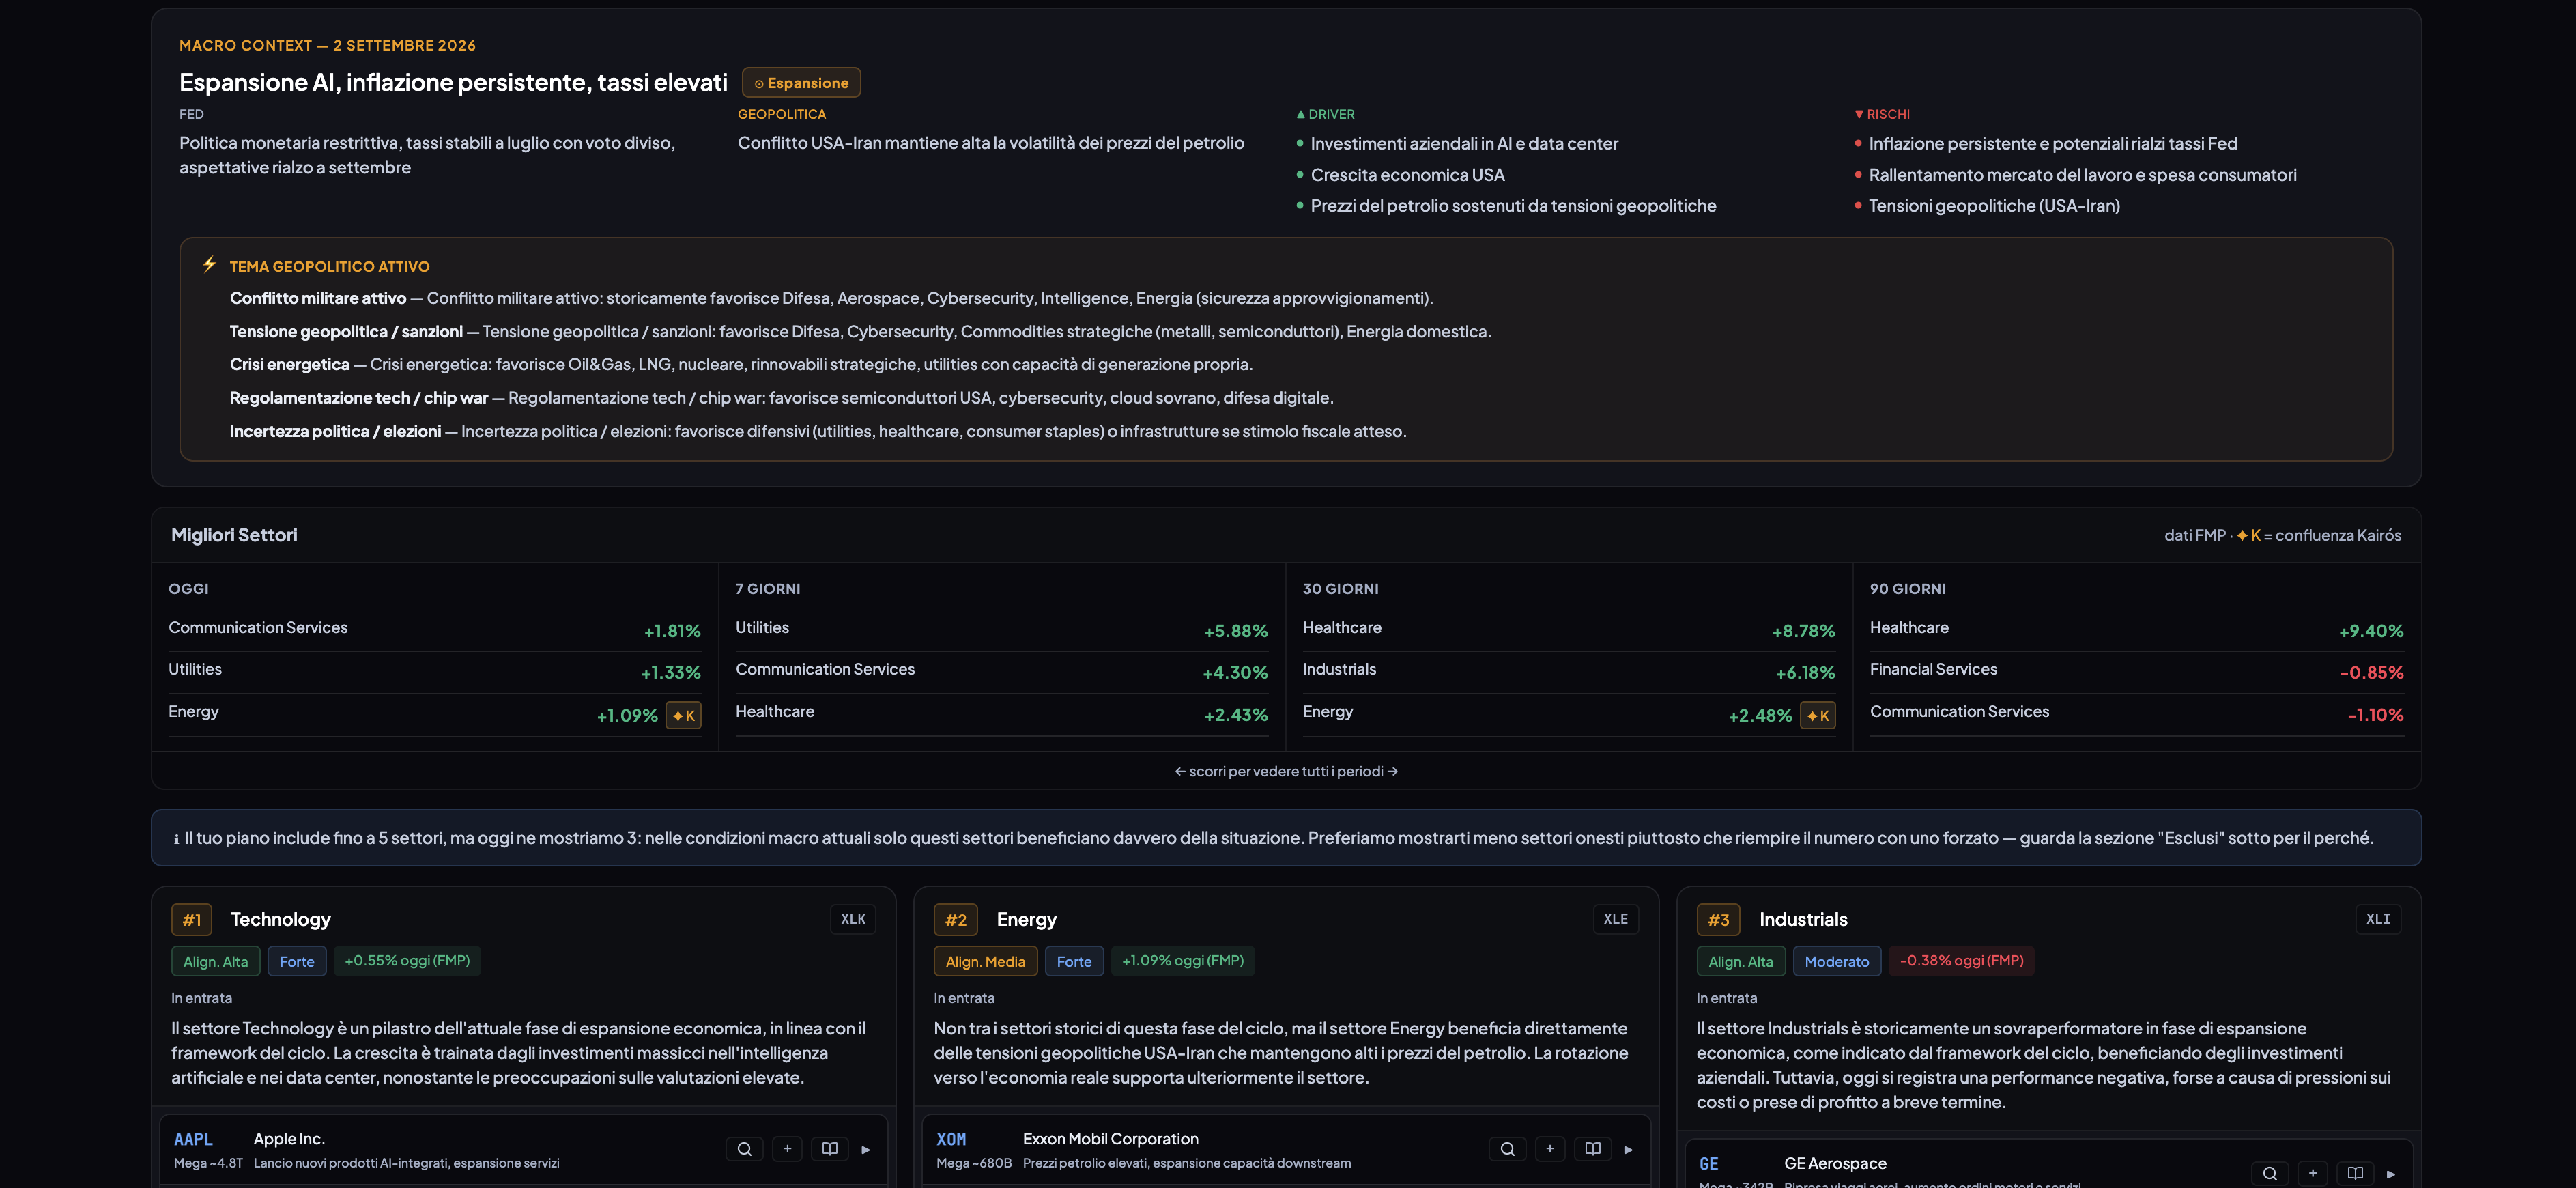Click the Crisi energetica theme line
2576x1188 pixels.
(741, 364)
